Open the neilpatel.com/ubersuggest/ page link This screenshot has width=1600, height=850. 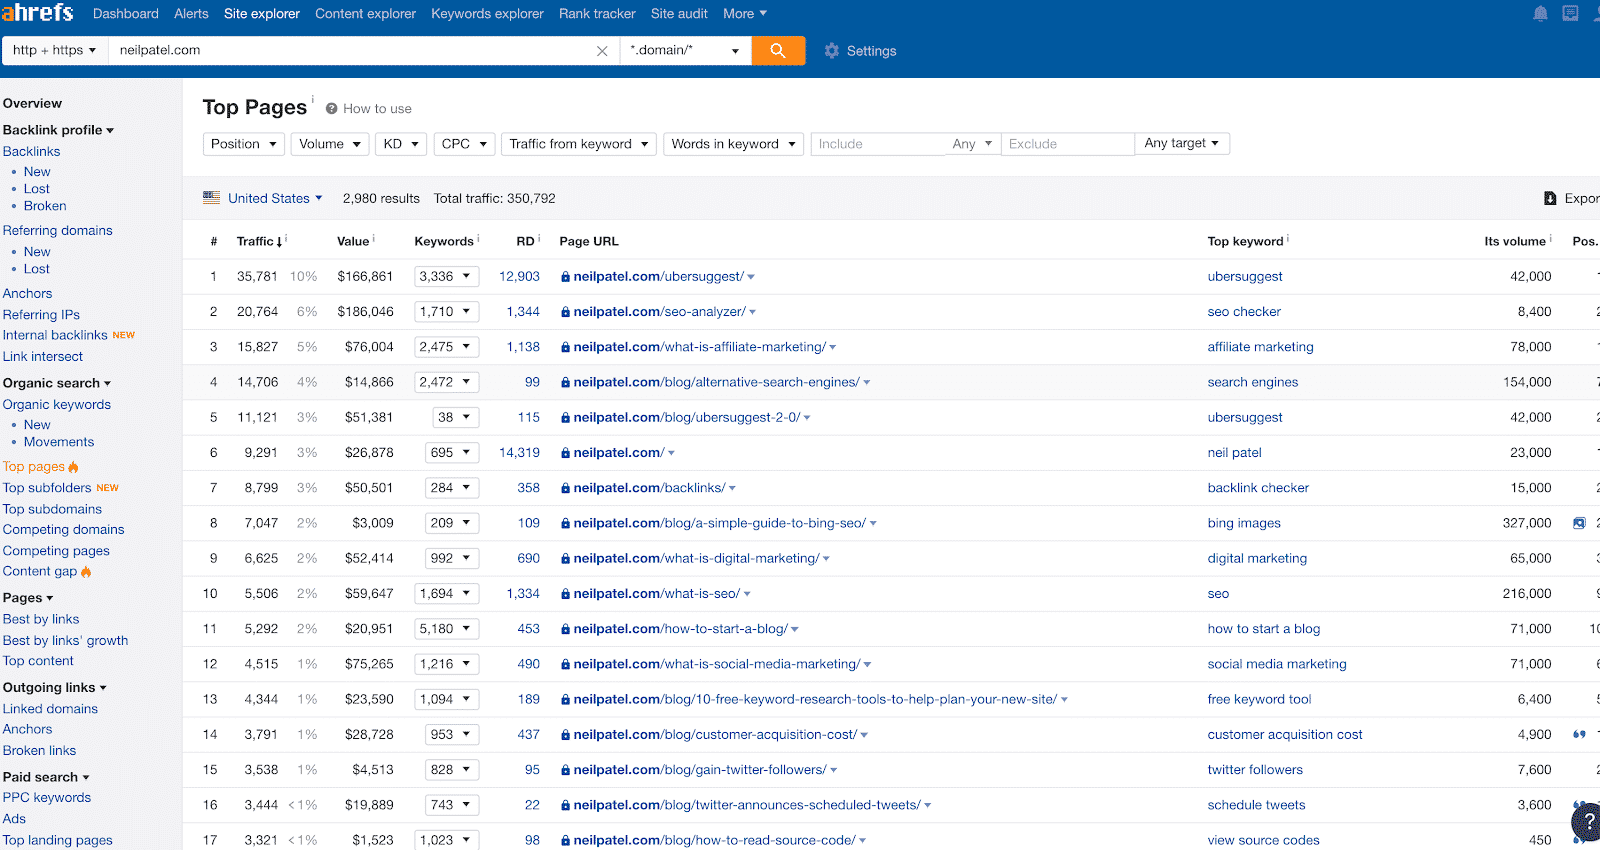click(x=658, y=277)
